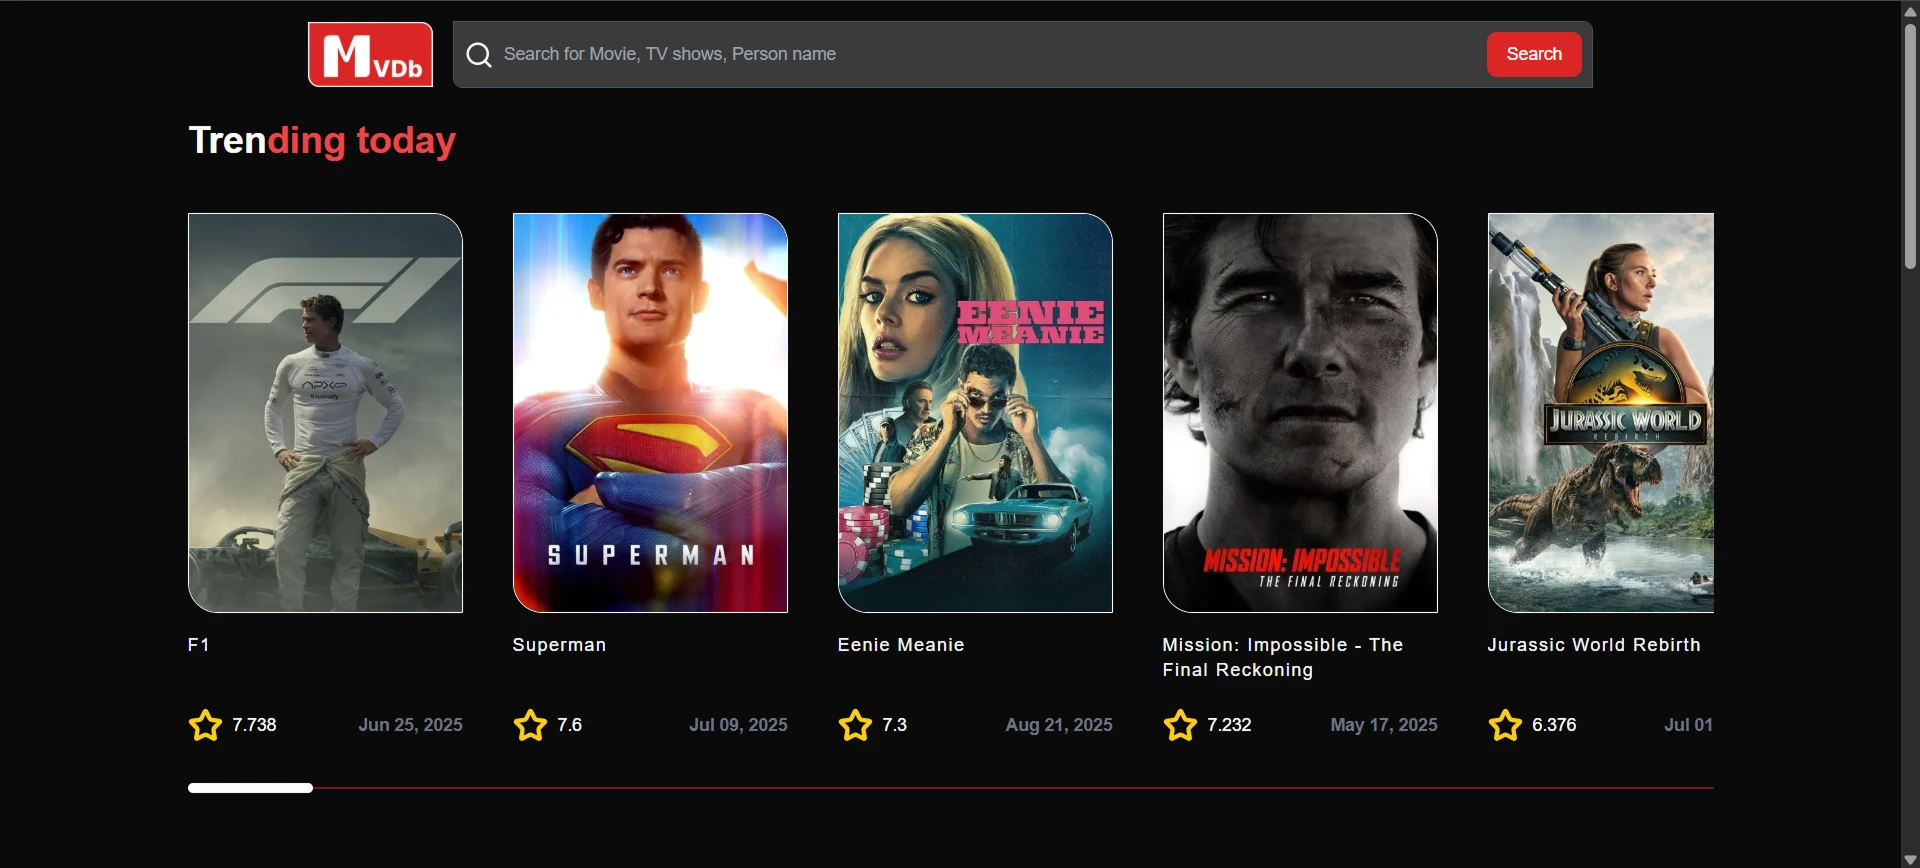This screenshot has height=868, width=1920.
Task: Click the red Search button
Action: (1534, 54)
